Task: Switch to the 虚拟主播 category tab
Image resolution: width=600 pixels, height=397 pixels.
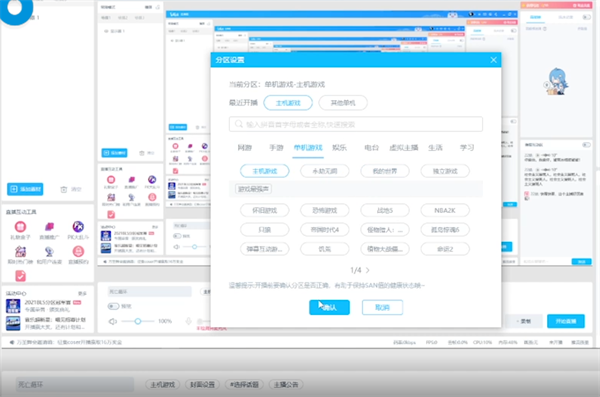Action: pyautogui.click(x=404, y=147)
